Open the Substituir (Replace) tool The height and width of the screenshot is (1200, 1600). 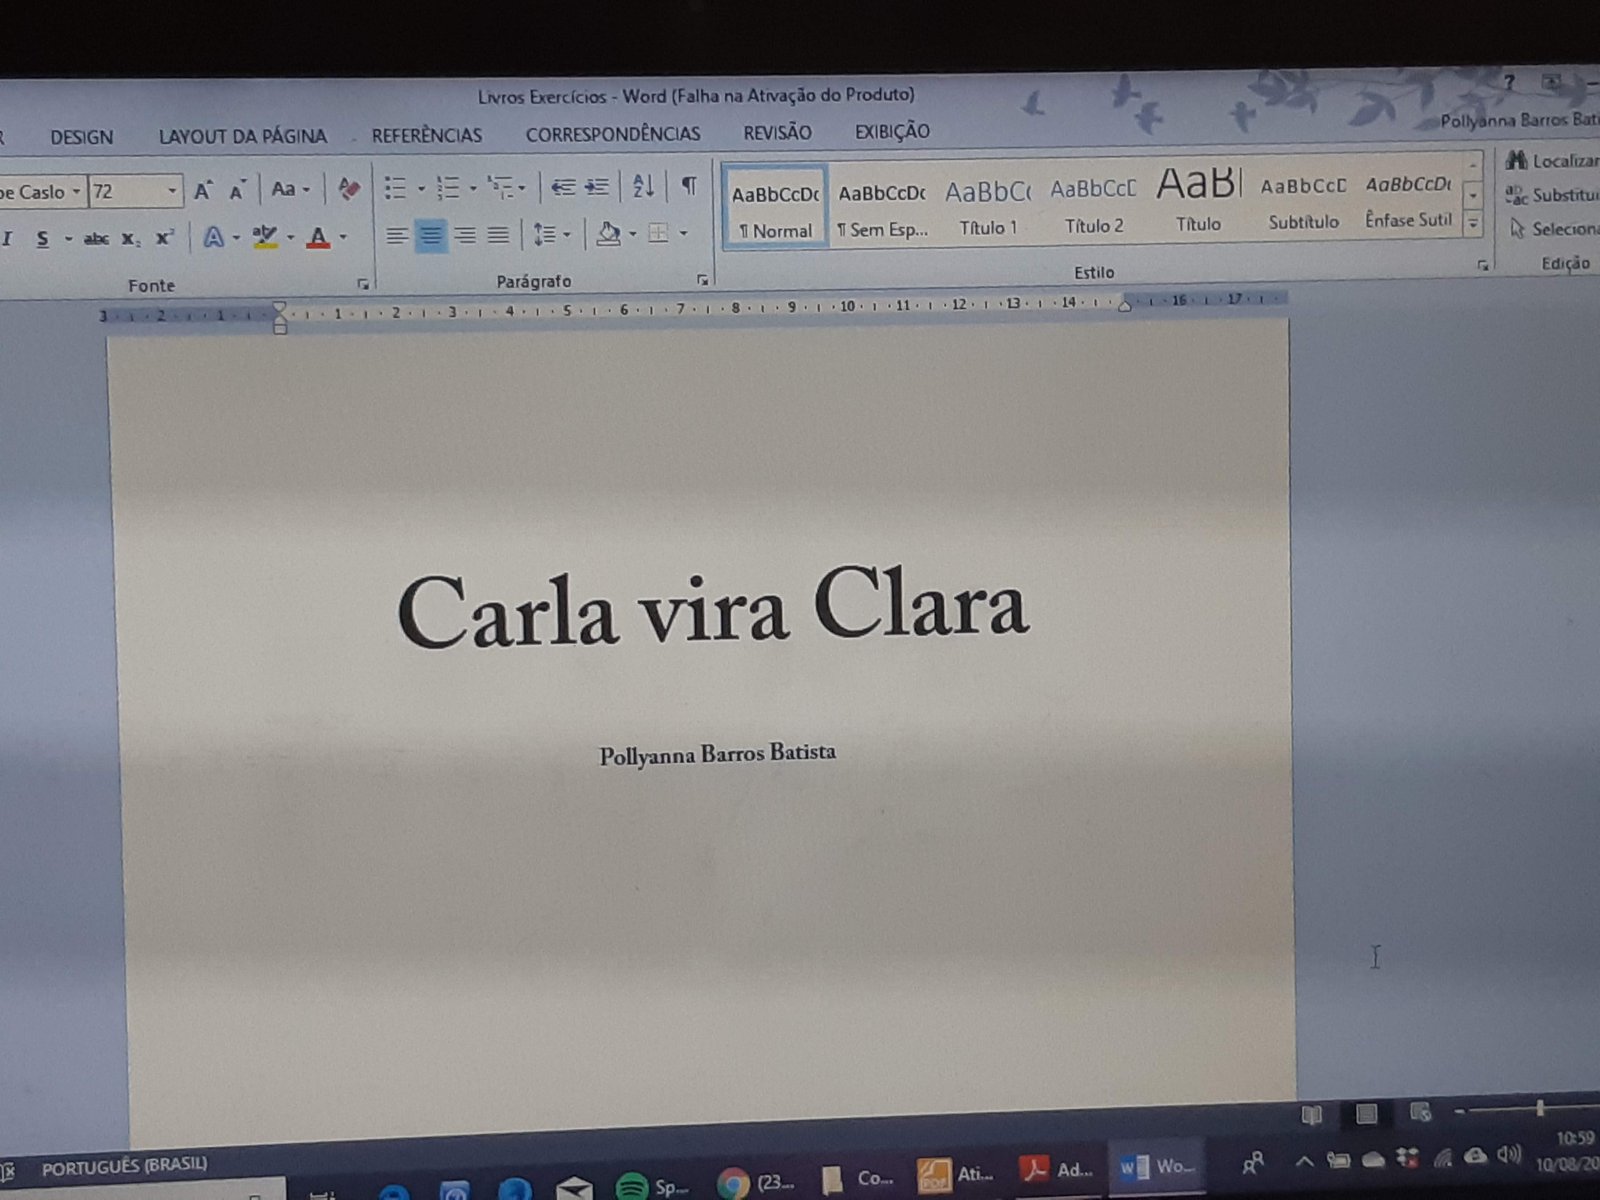coord(1552,195)
